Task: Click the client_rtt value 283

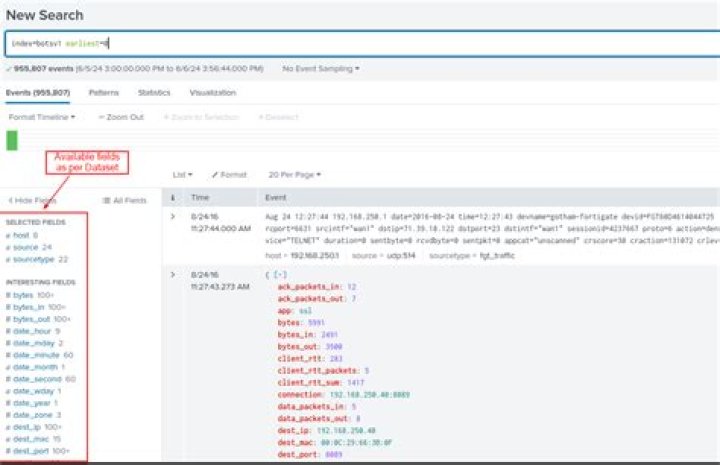Action: (336, 359)
